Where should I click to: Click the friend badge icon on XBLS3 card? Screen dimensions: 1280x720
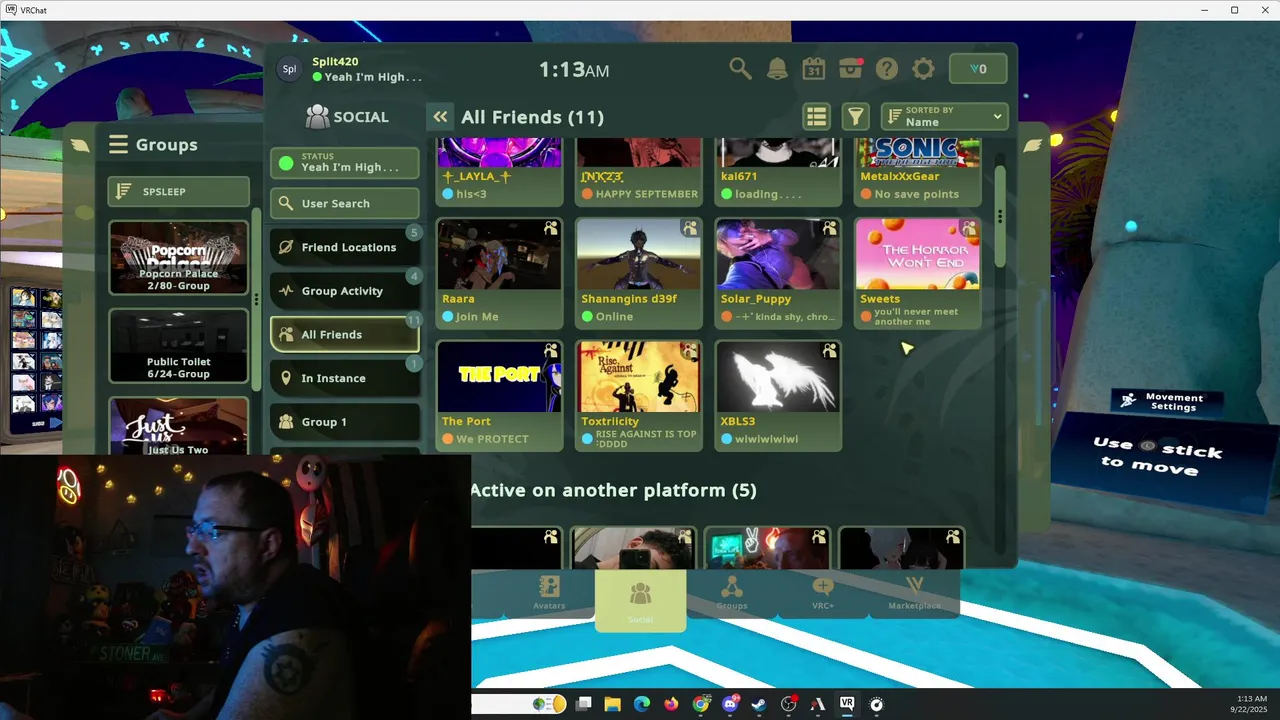pos(830,350)
